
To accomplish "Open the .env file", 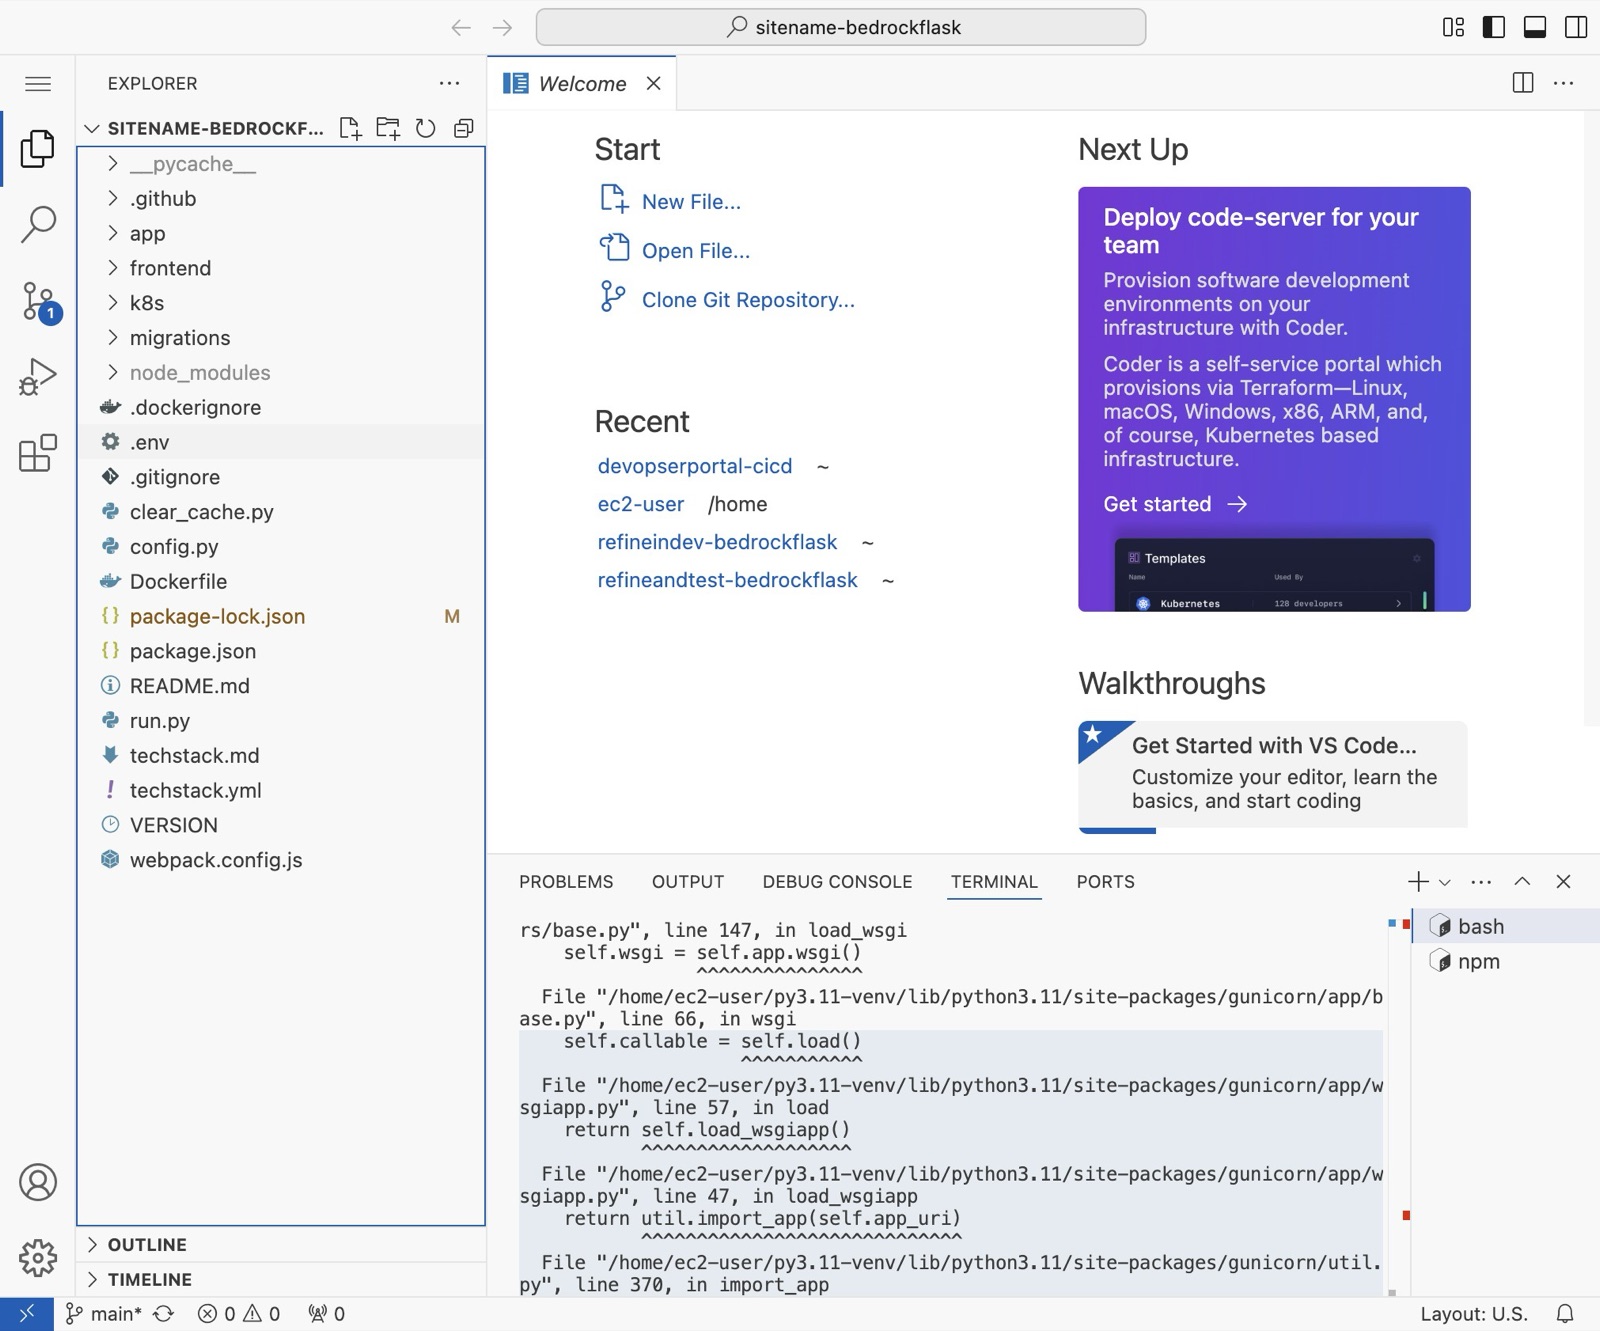I will (280, 442).
